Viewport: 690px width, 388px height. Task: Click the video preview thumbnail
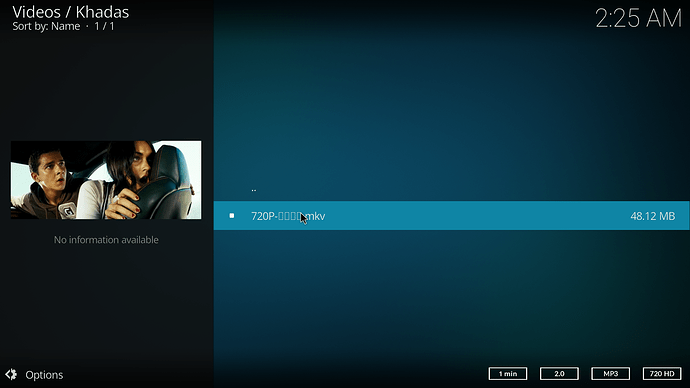point(106,180)
